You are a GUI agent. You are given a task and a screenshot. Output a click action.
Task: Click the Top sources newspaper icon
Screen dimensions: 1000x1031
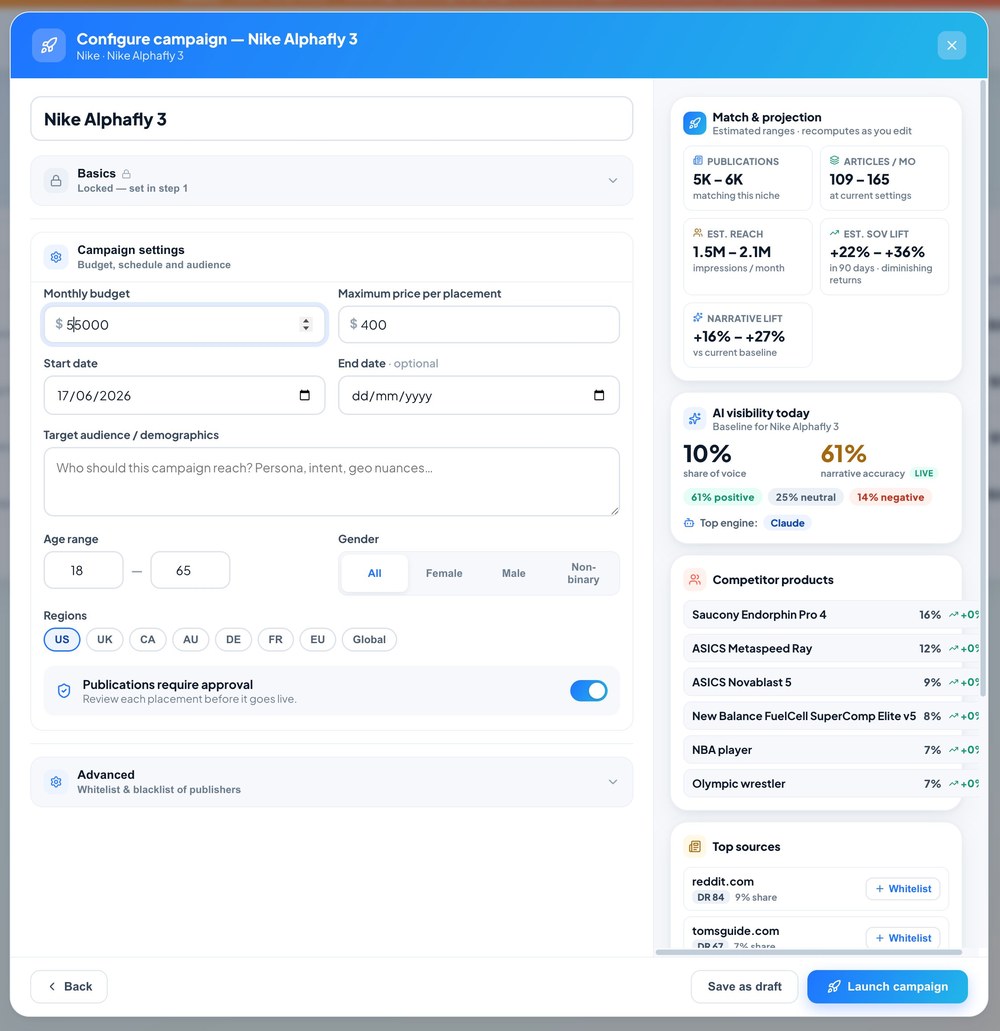click(x=694, y=846)
